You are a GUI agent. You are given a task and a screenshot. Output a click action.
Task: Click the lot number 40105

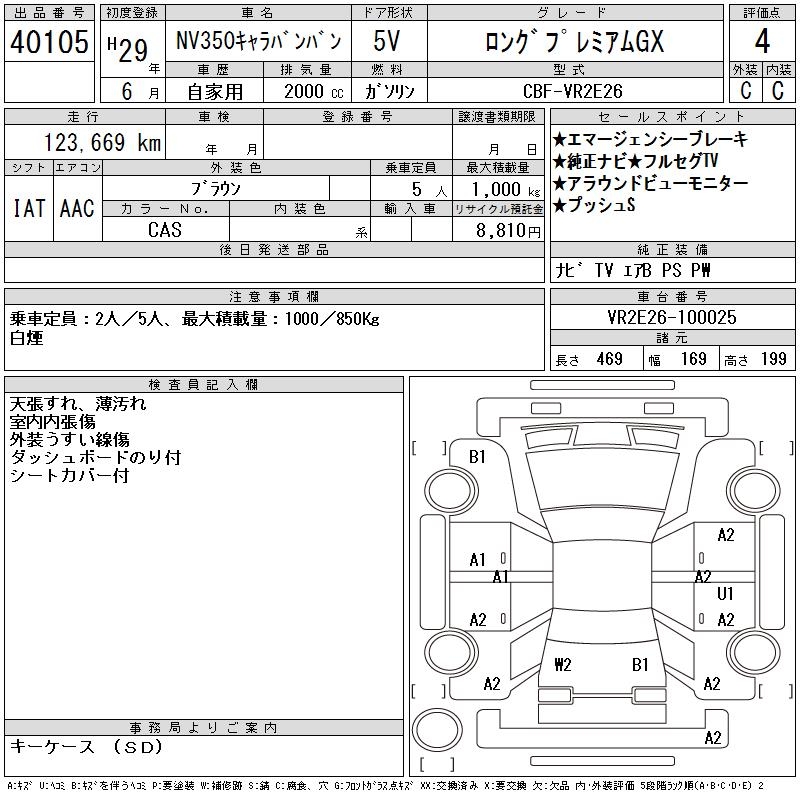49,41
